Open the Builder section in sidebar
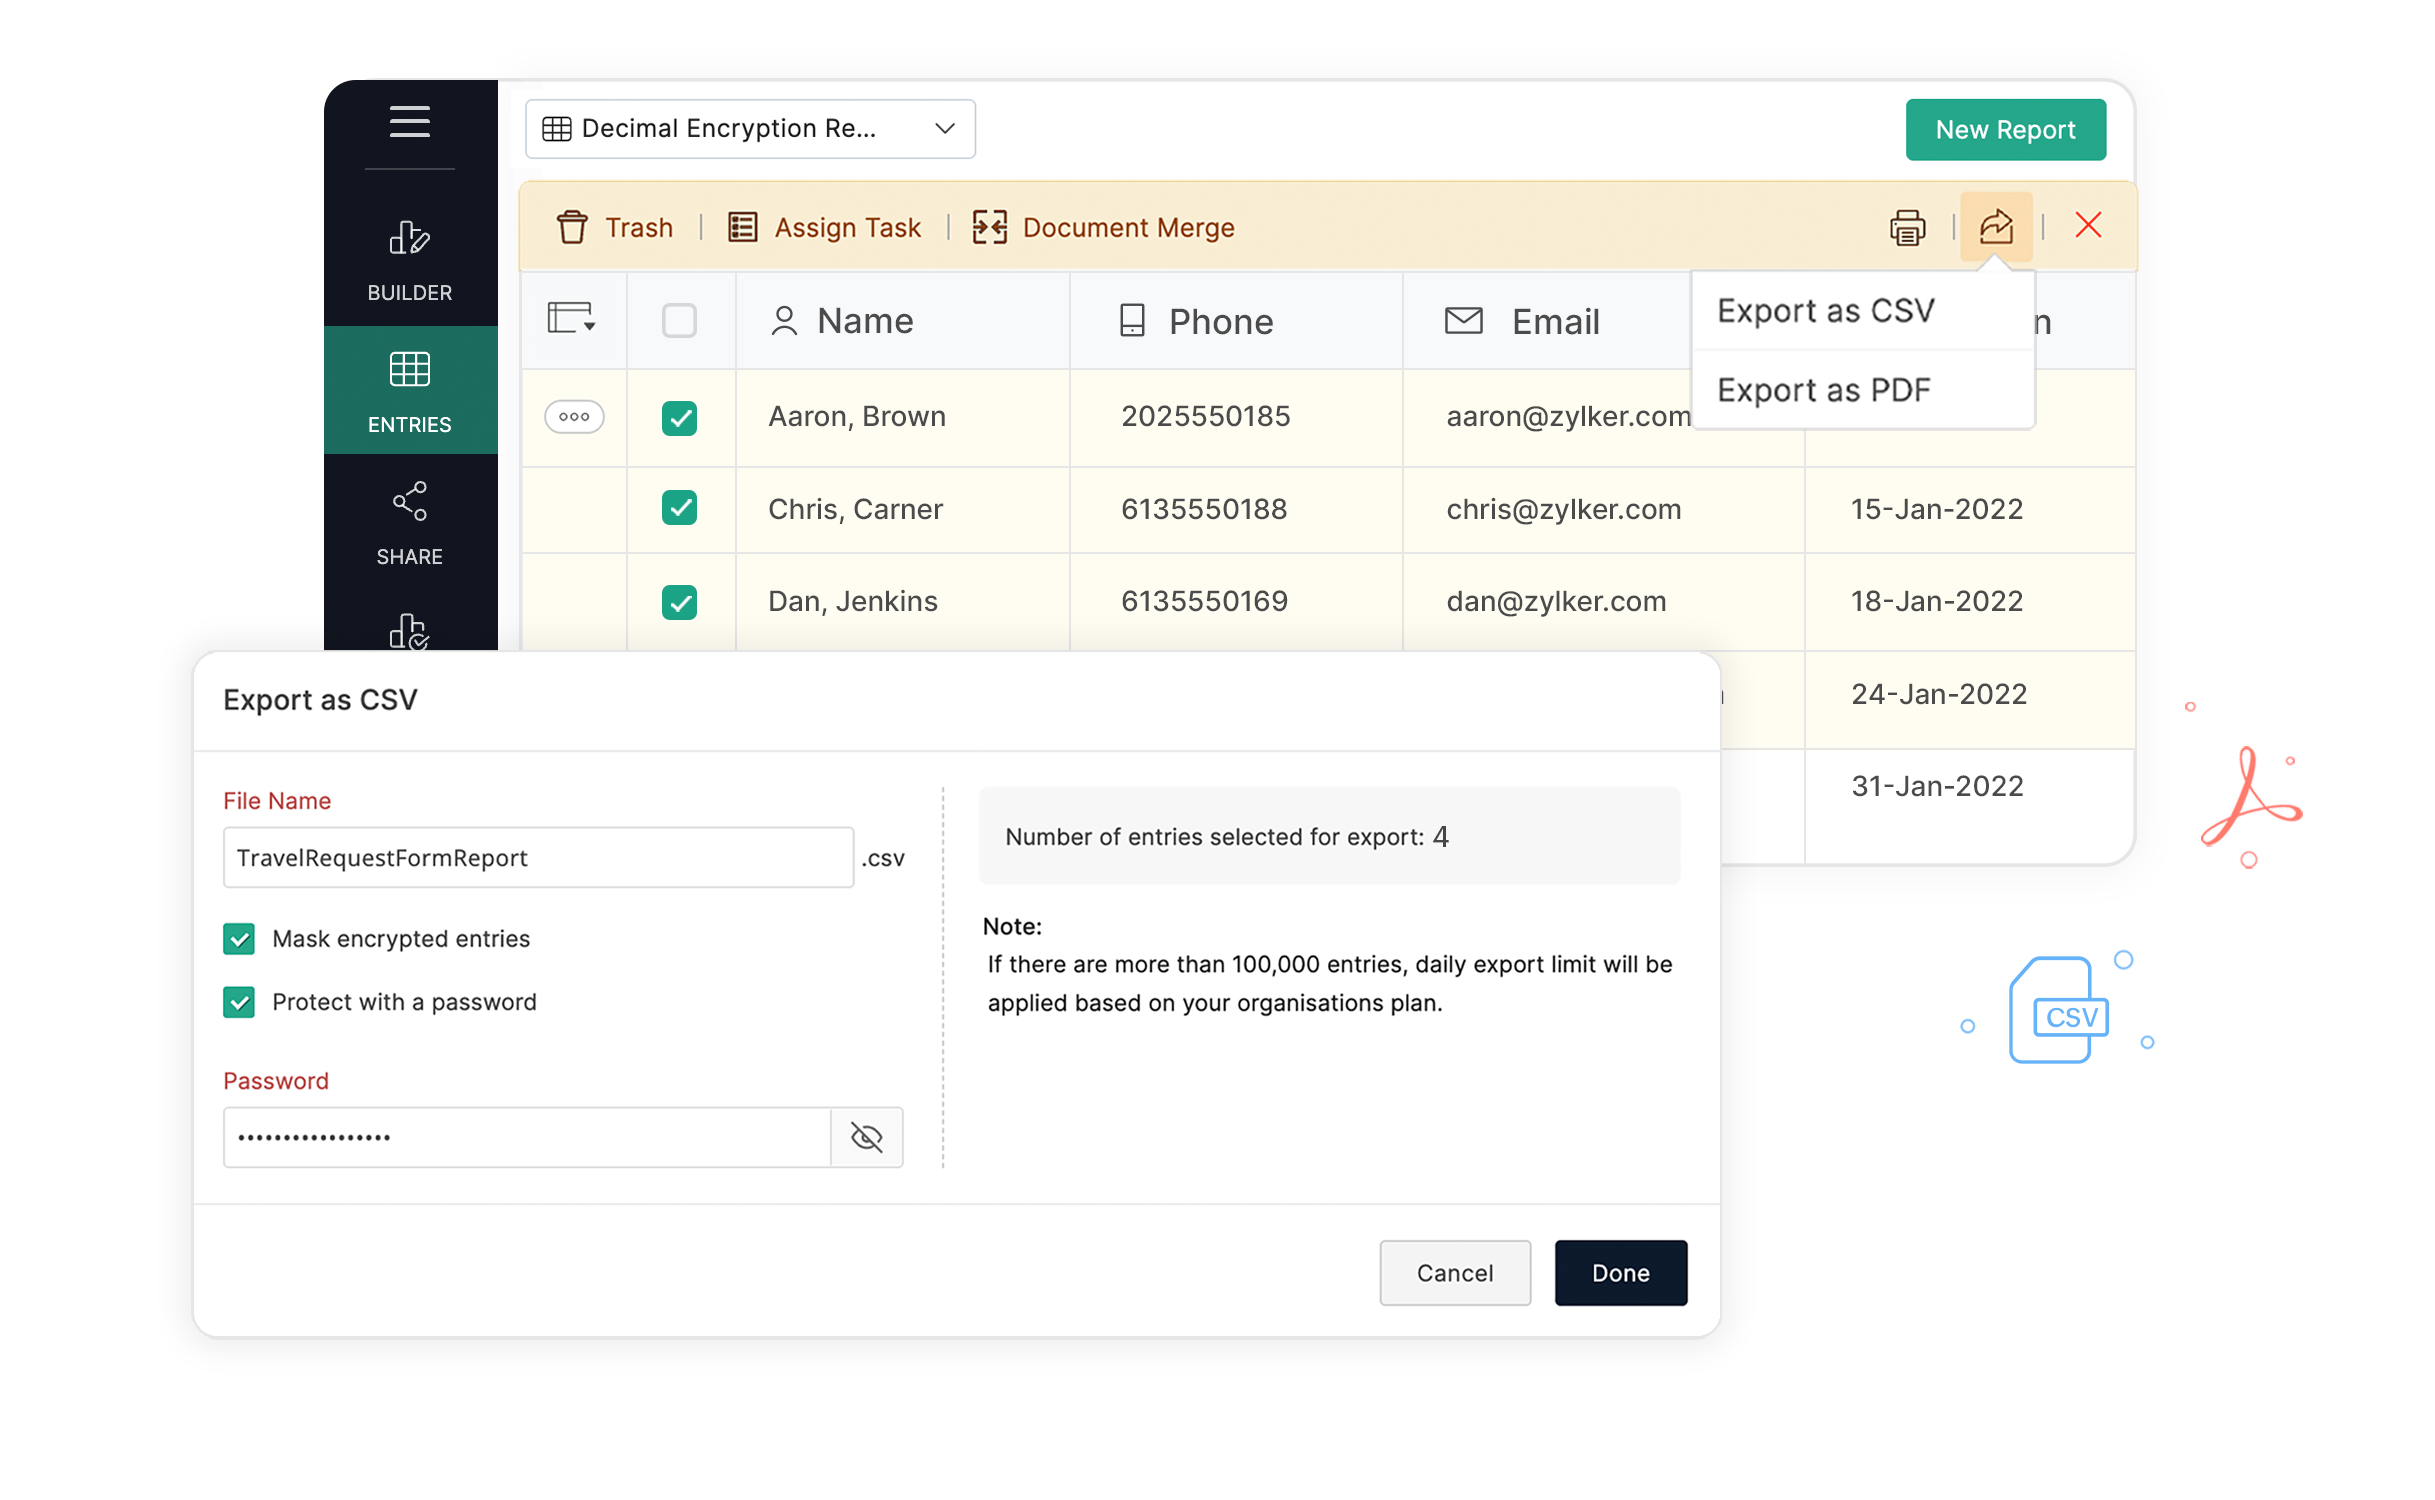Screen dimensions: 2435x1500 point(409,260)
